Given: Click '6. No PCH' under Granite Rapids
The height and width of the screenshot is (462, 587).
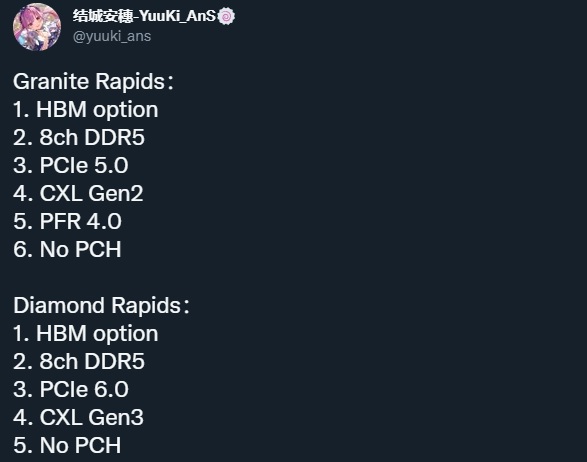Looking at the screenshot, I should [x=67, y=249].
